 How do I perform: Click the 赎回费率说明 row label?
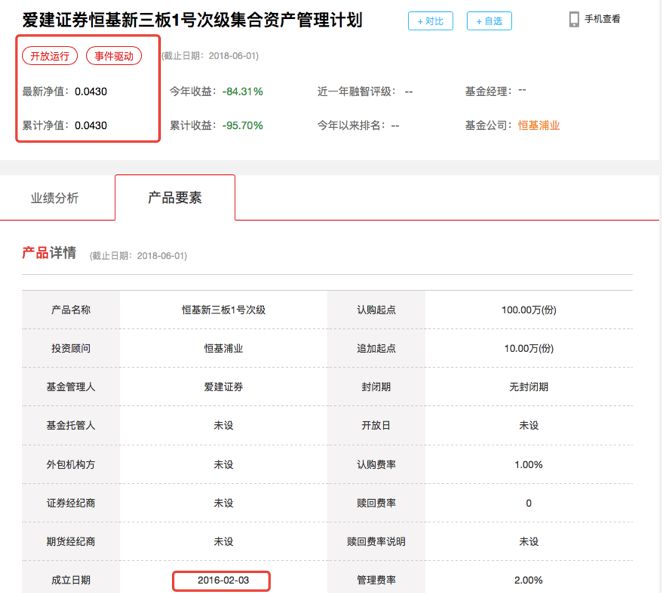(x=376, y=542)
